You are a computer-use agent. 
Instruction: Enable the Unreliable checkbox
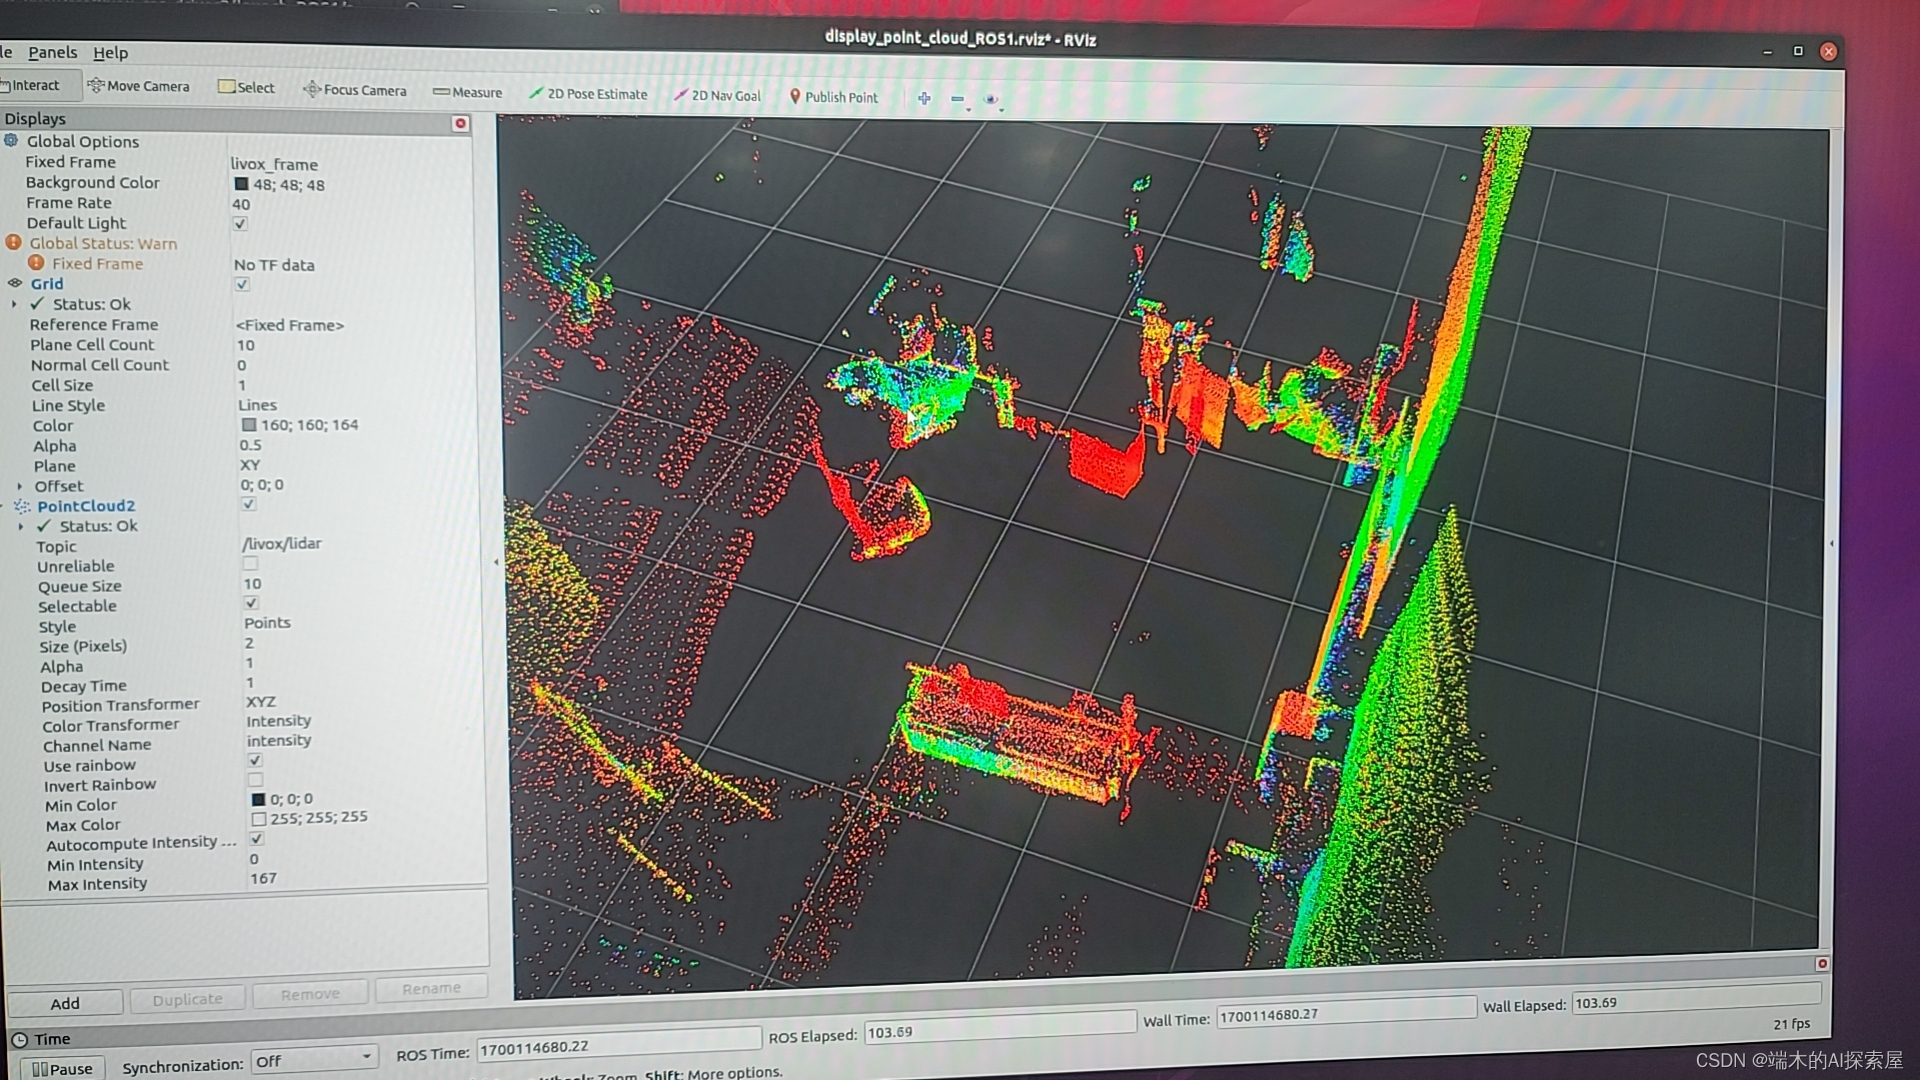point(250,563)
